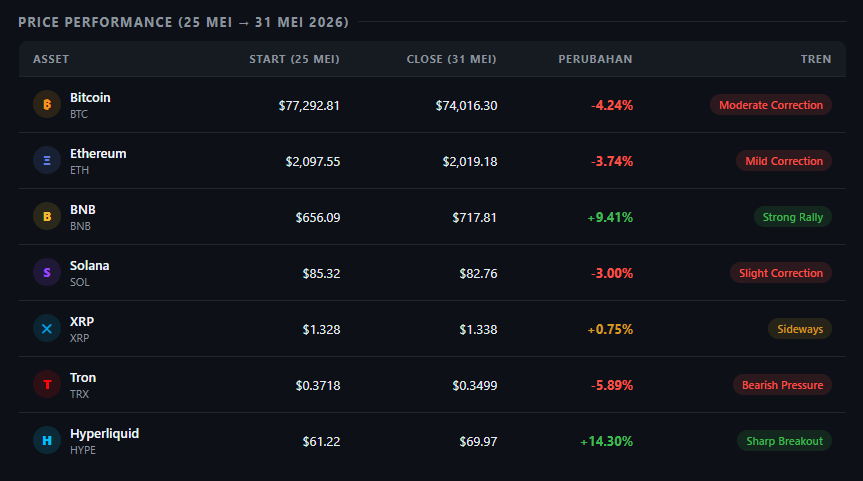Click the ETH ticker label
This screenshot has width=863, height=481.
(x=79, y=171)
